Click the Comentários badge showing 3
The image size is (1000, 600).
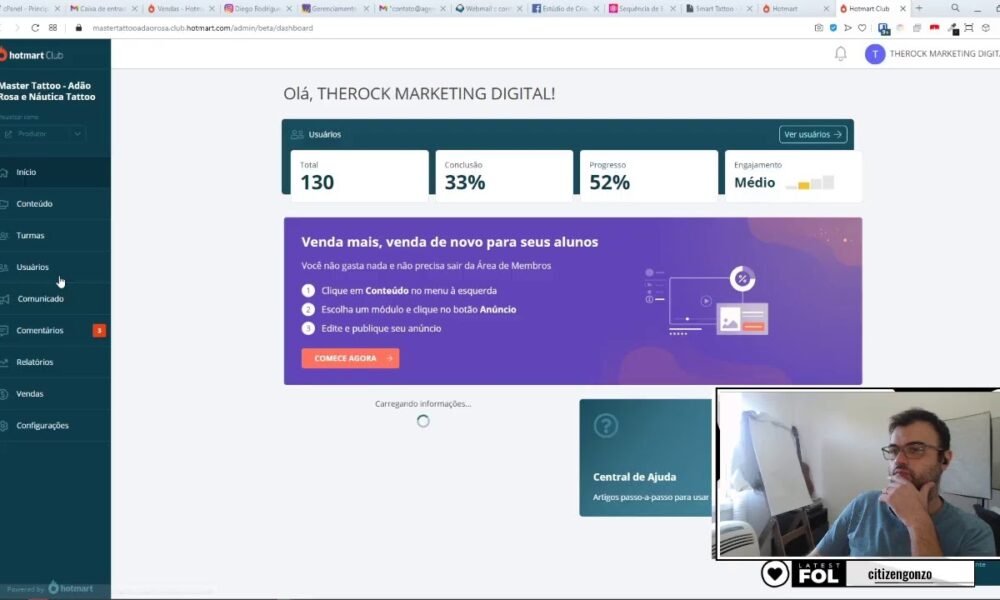coord(99,331)
